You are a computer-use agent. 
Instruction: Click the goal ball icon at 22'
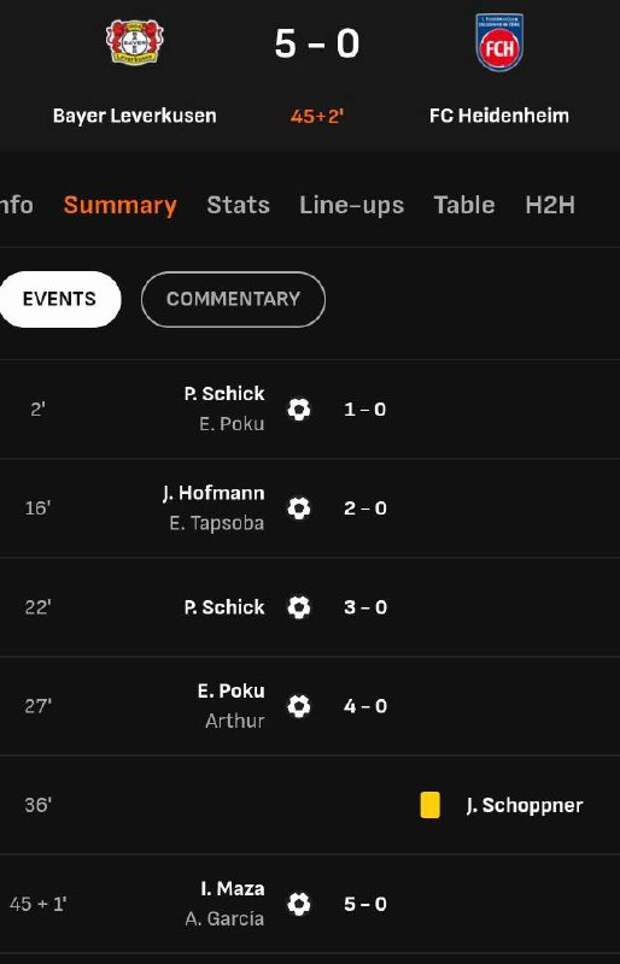point(298,607)
